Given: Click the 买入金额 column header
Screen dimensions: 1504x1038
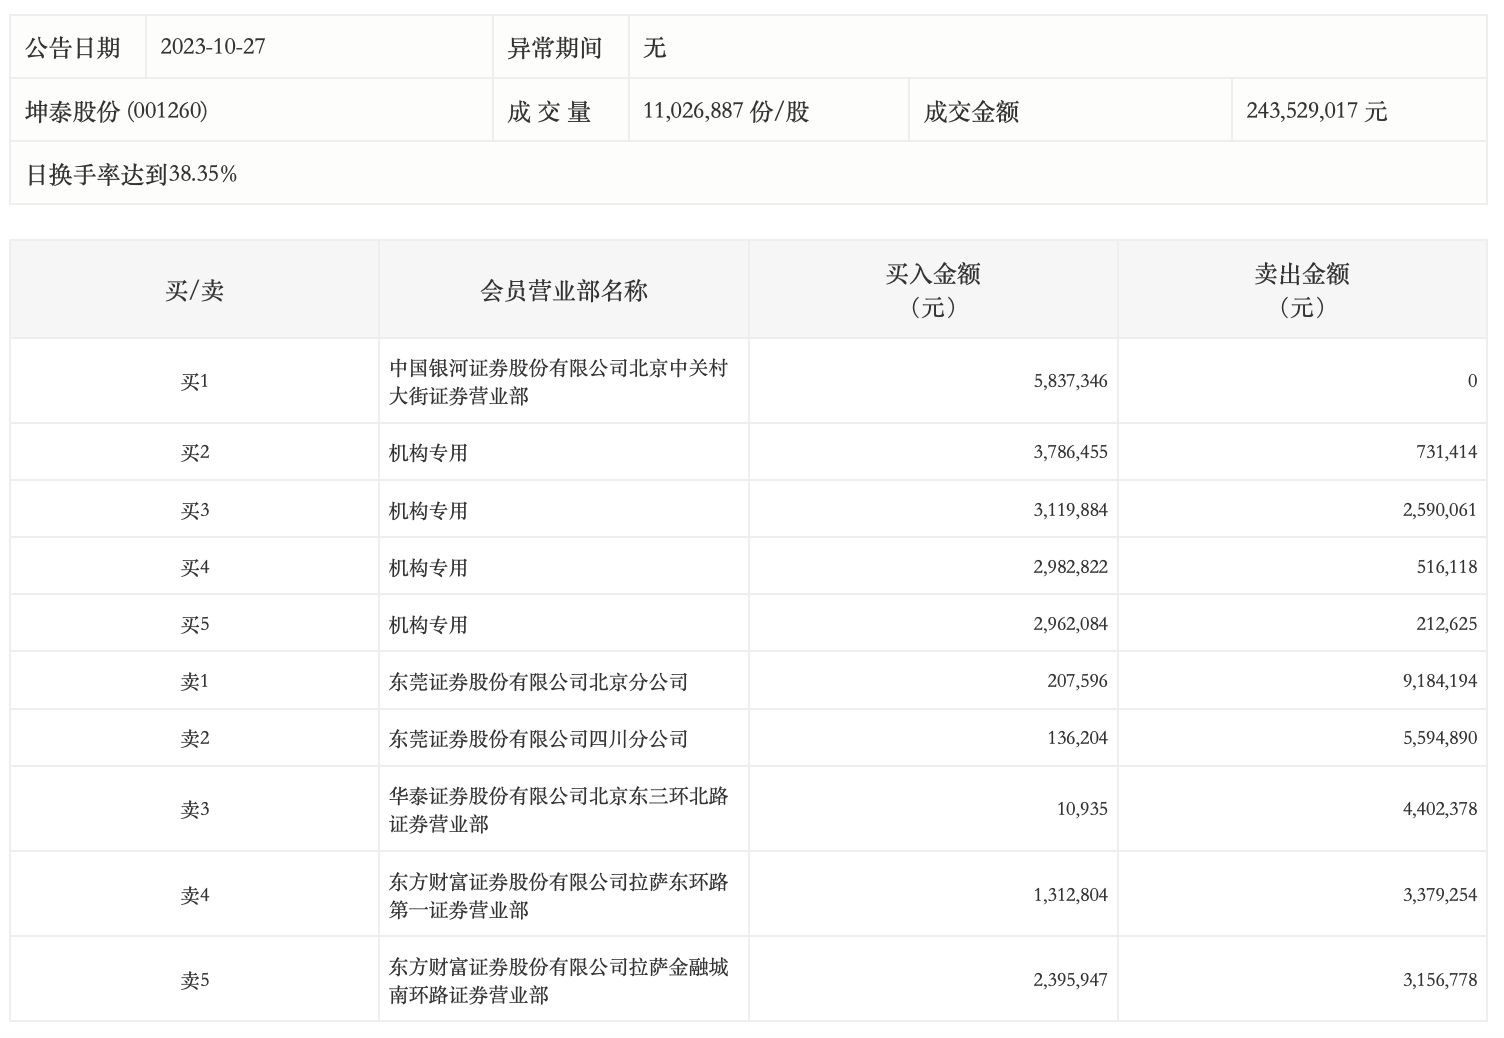Looking at the screenshot, I should pyautogui.click(x=933, y=289).
